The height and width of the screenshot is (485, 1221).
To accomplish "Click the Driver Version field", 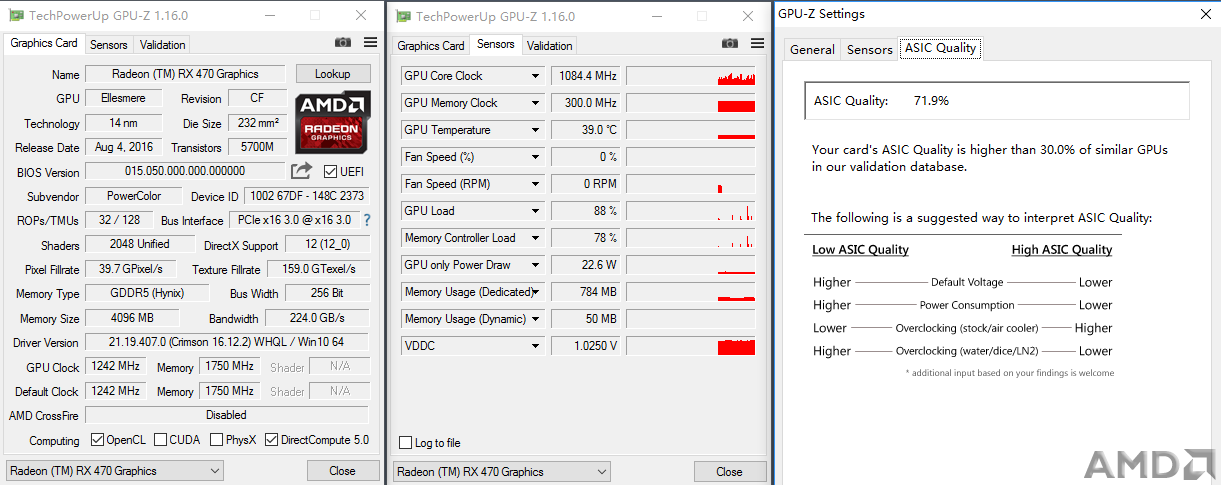I will [227, 342].
